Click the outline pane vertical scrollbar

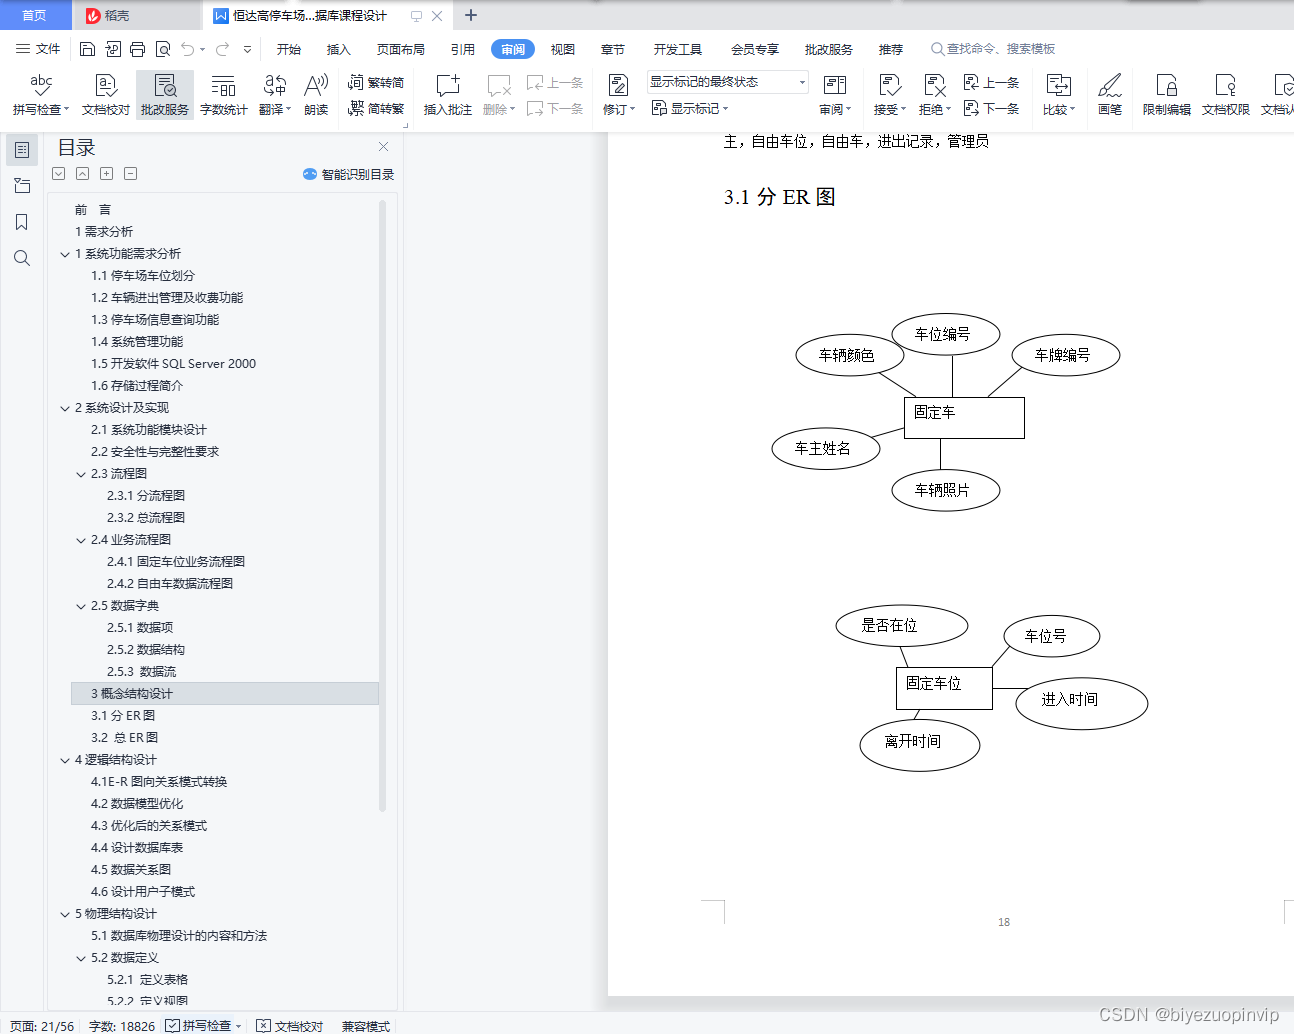point(382,505)
